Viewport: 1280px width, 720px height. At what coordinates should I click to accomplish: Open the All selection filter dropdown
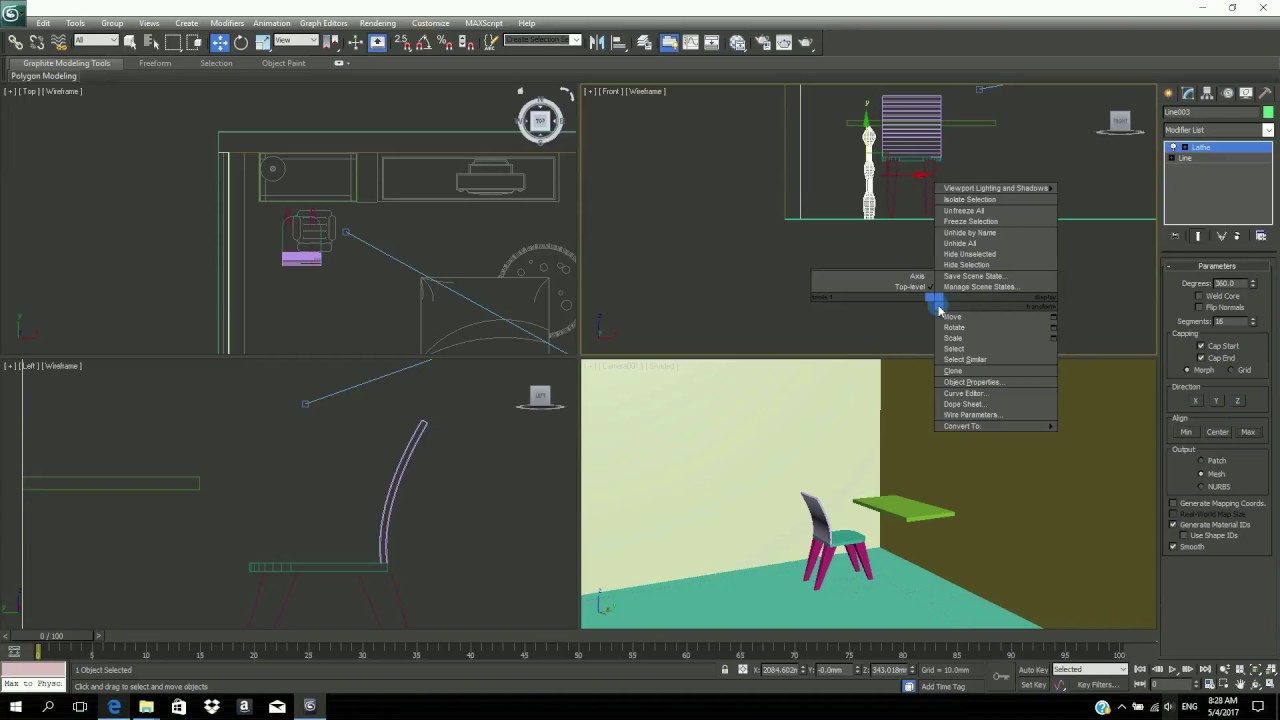[x=96, y=41]
